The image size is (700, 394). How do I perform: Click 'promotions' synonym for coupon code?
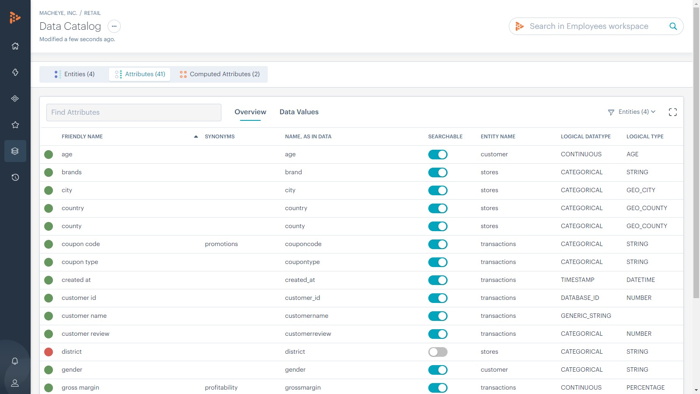[x=221, y=244]
